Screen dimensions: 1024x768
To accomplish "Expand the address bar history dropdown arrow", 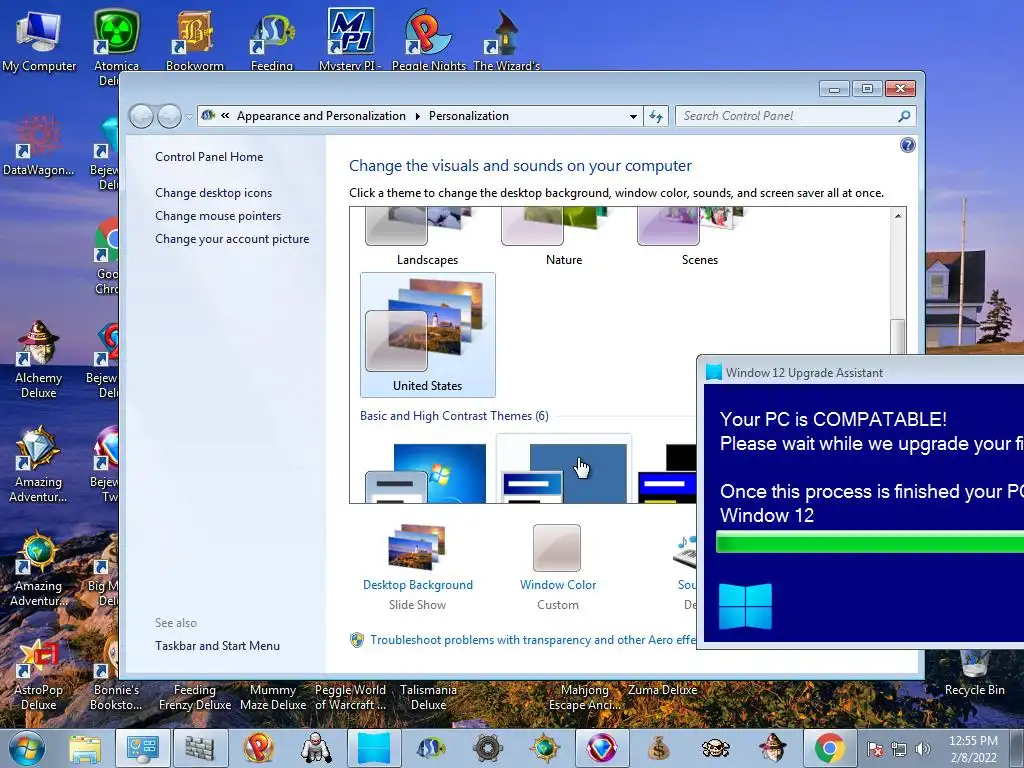I will [633, 116].
